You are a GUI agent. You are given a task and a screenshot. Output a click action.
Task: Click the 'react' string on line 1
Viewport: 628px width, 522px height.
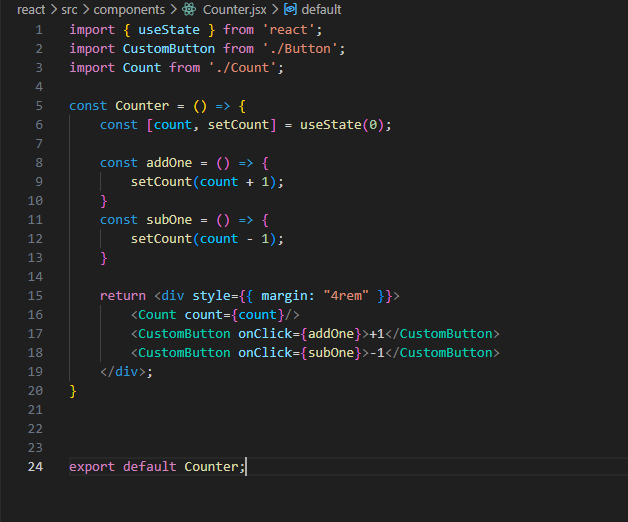tap(288, 30)
